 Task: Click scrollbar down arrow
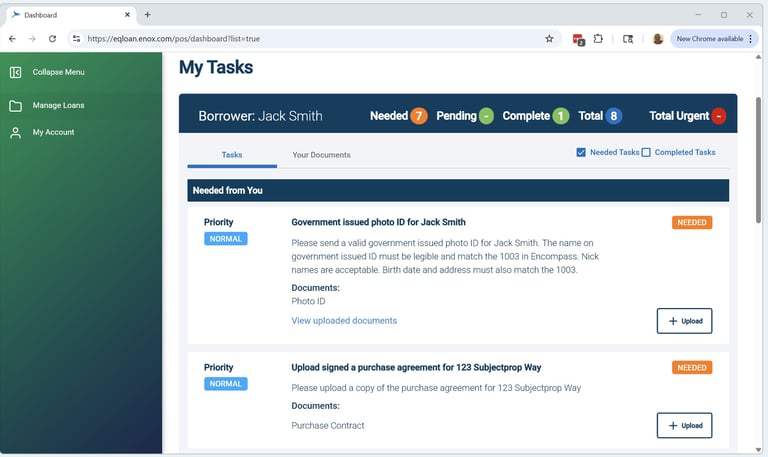pos(758,450)
